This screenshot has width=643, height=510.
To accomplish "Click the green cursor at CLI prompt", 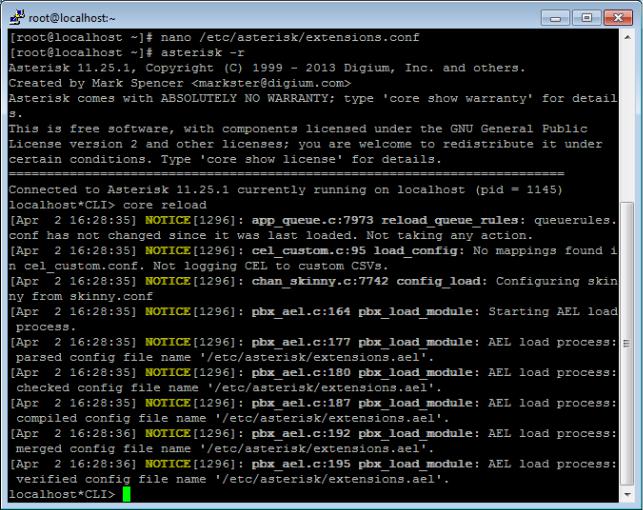I will (127, 494).
